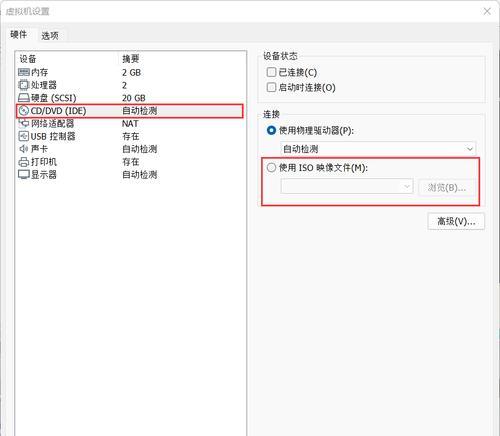Enable the 已连接(C) checkbox
500x436 pixels.
(271, 72)
